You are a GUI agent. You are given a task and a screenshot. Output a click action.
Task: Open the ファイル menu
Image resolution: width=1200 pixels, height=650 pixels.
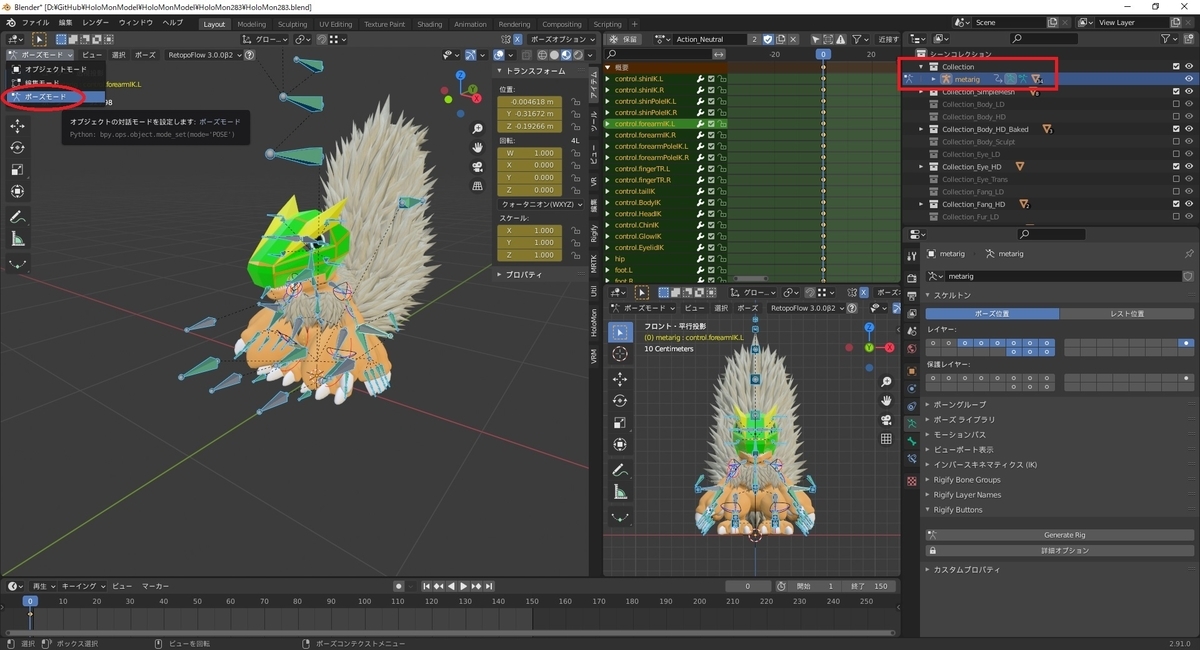pyautogui.click(x=35, y=22)
